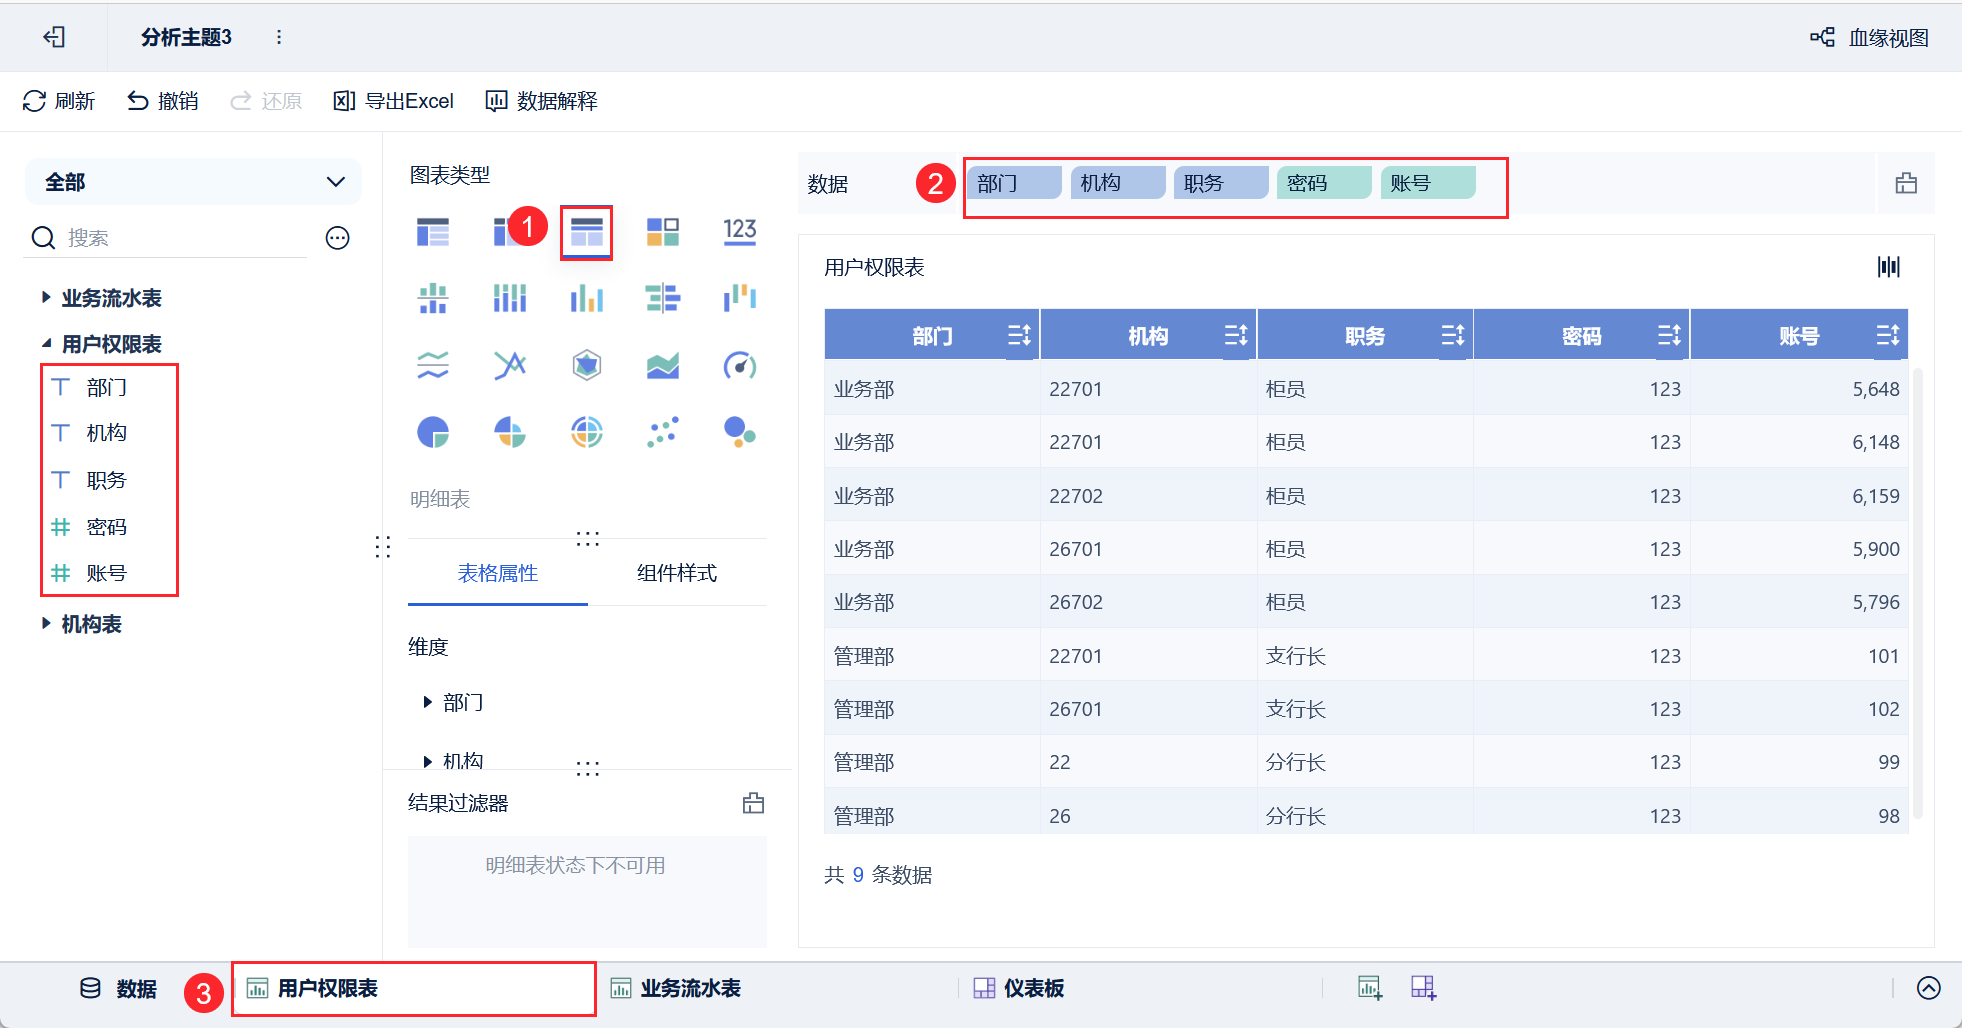Click the column settings icon beside the 用户权限表 title
Image resolution: width=1962 pixels, height=1028 pixels.
click(x=1889, y=267)
